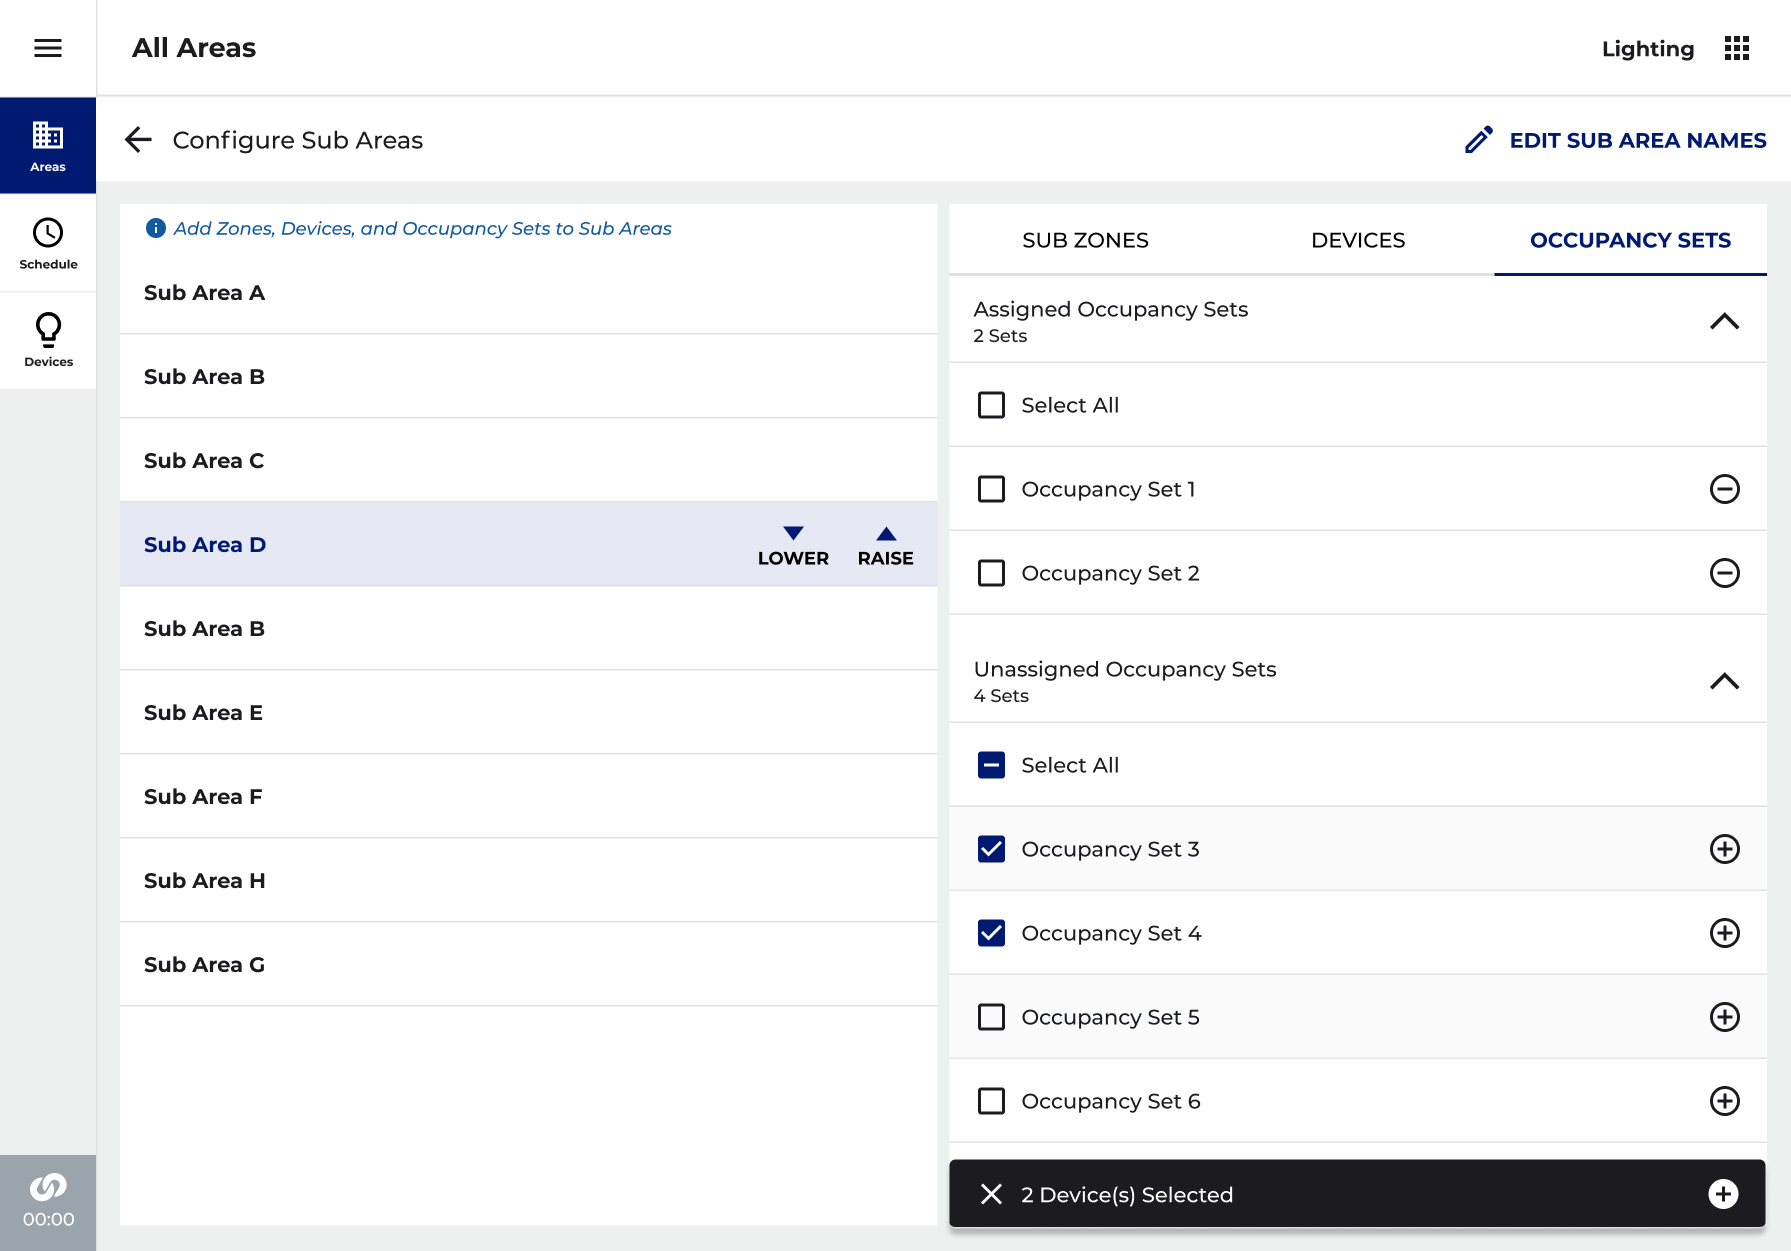Uncheck Occupancy Set 3 checkbox

[x=991, y=849]
